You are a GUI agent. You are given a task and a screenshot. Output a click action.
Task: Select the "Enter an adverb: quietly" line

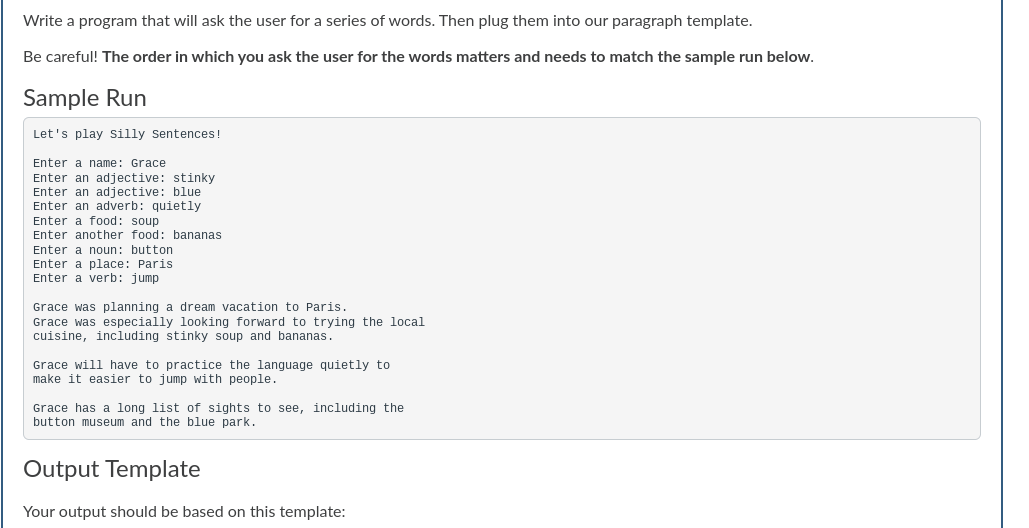click(x=117, y=206)
